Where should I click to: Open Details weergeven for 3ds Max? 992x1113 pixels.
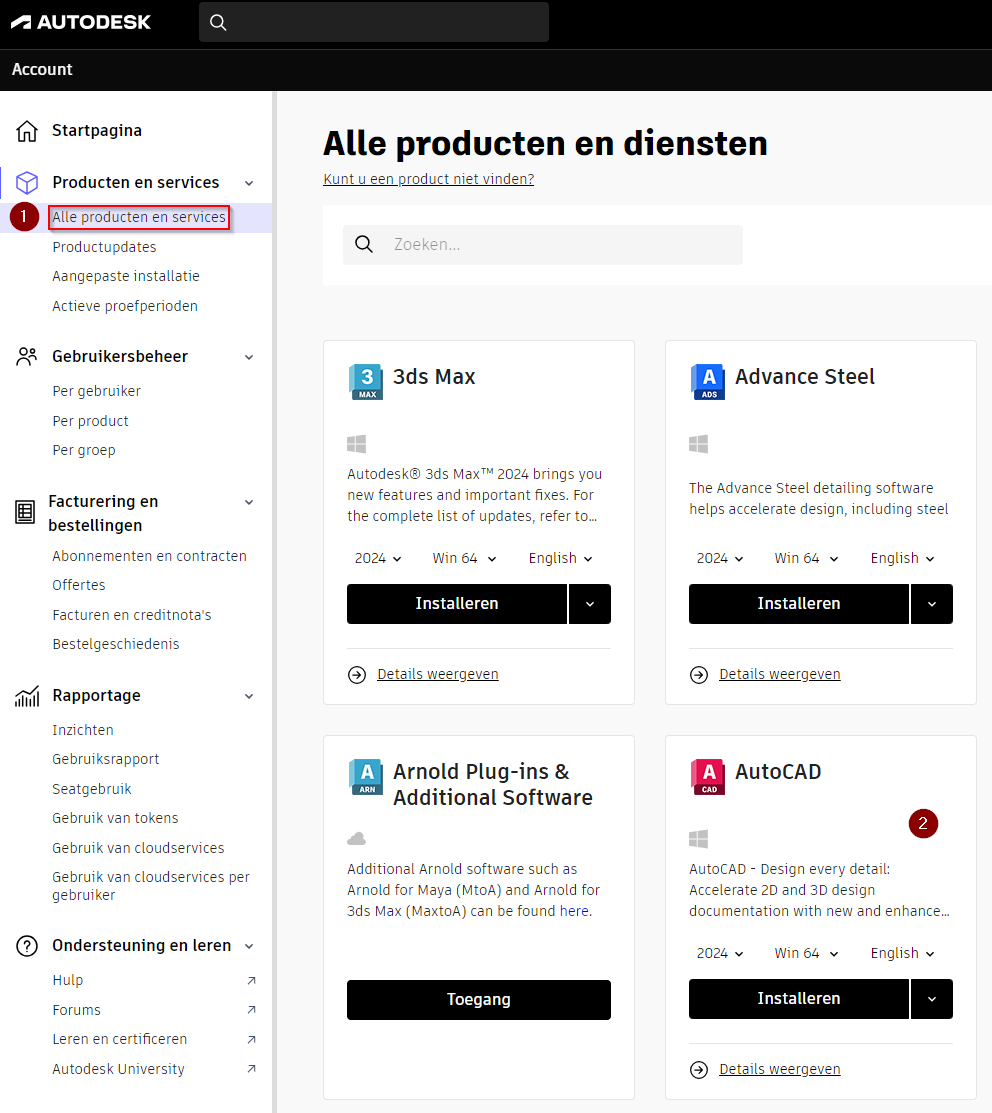438,674
